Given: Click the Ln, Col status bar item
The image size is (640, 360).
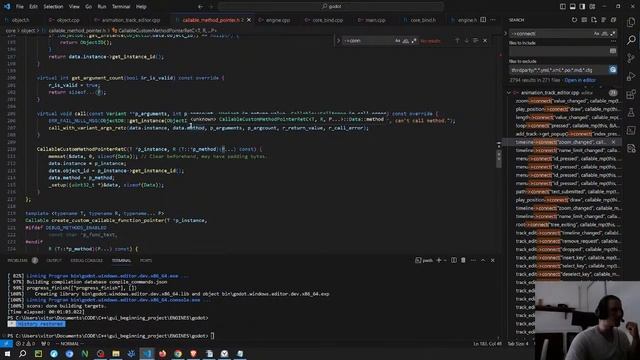Looking at the screenshot, I should pyautogui.click(x=487, y=344).
